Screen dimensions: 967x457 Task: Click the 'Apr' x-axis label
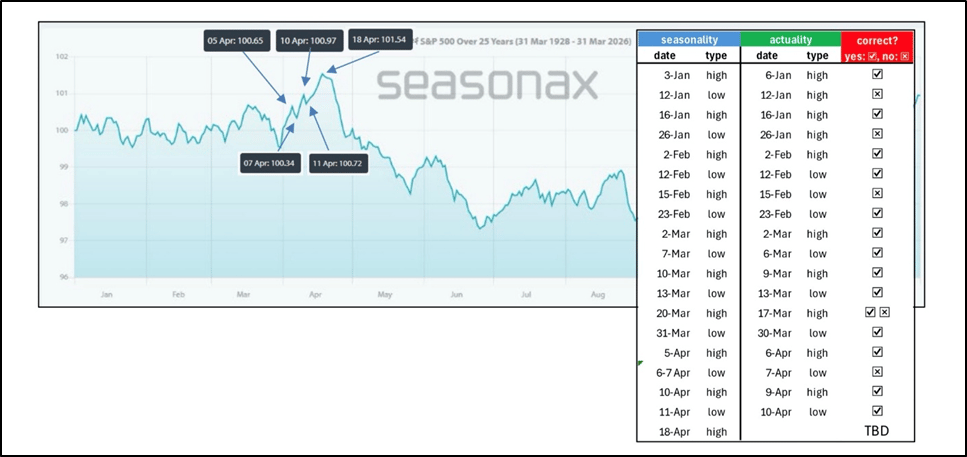point(316,295)
